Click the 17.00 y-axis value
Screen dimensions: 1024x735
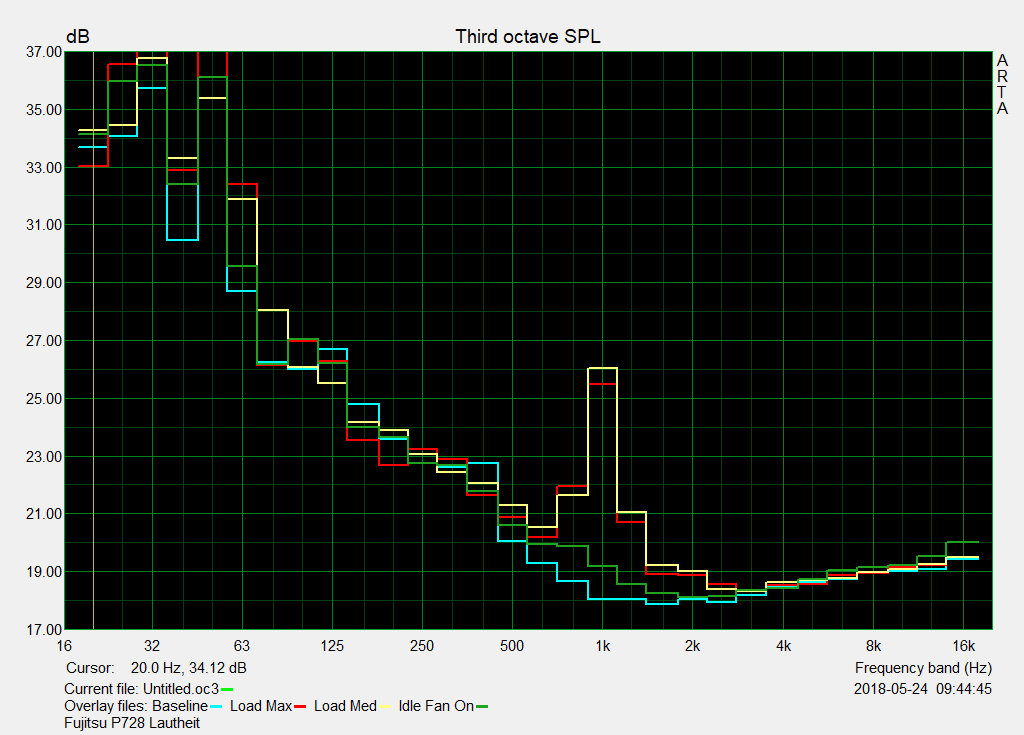point(44,630)
